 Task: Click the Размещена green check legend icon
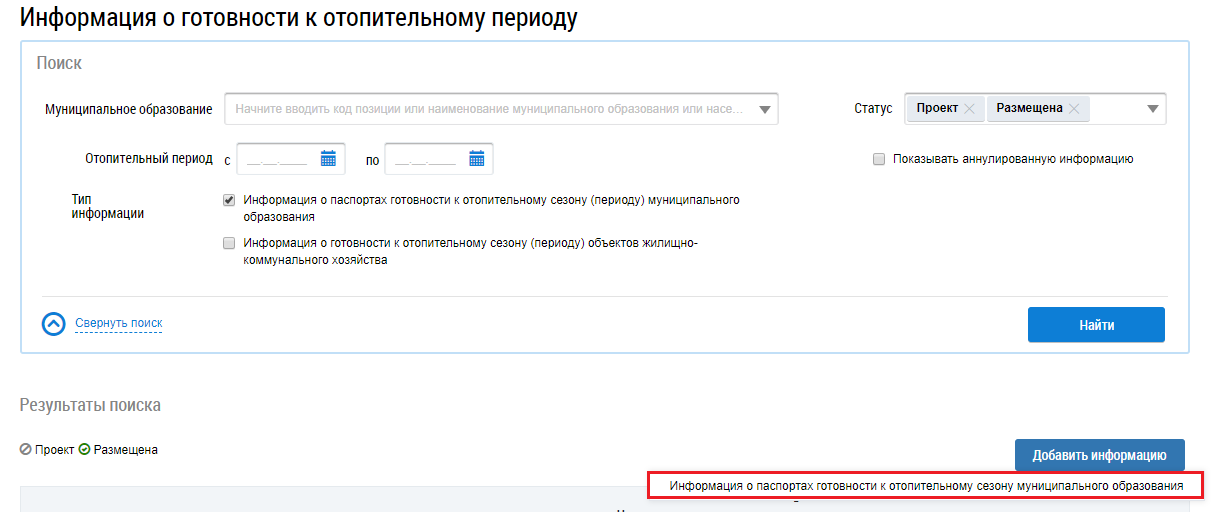(x=84, y=450)
